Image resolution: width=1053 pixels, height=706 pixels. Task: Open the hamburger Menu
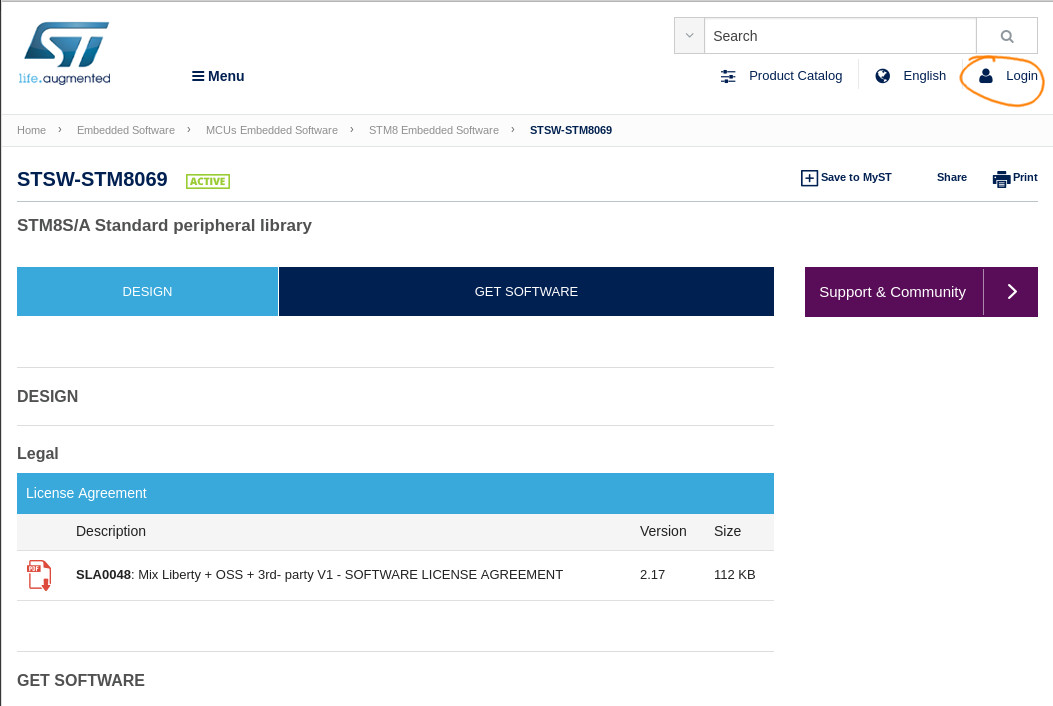[x=218, y=76]
